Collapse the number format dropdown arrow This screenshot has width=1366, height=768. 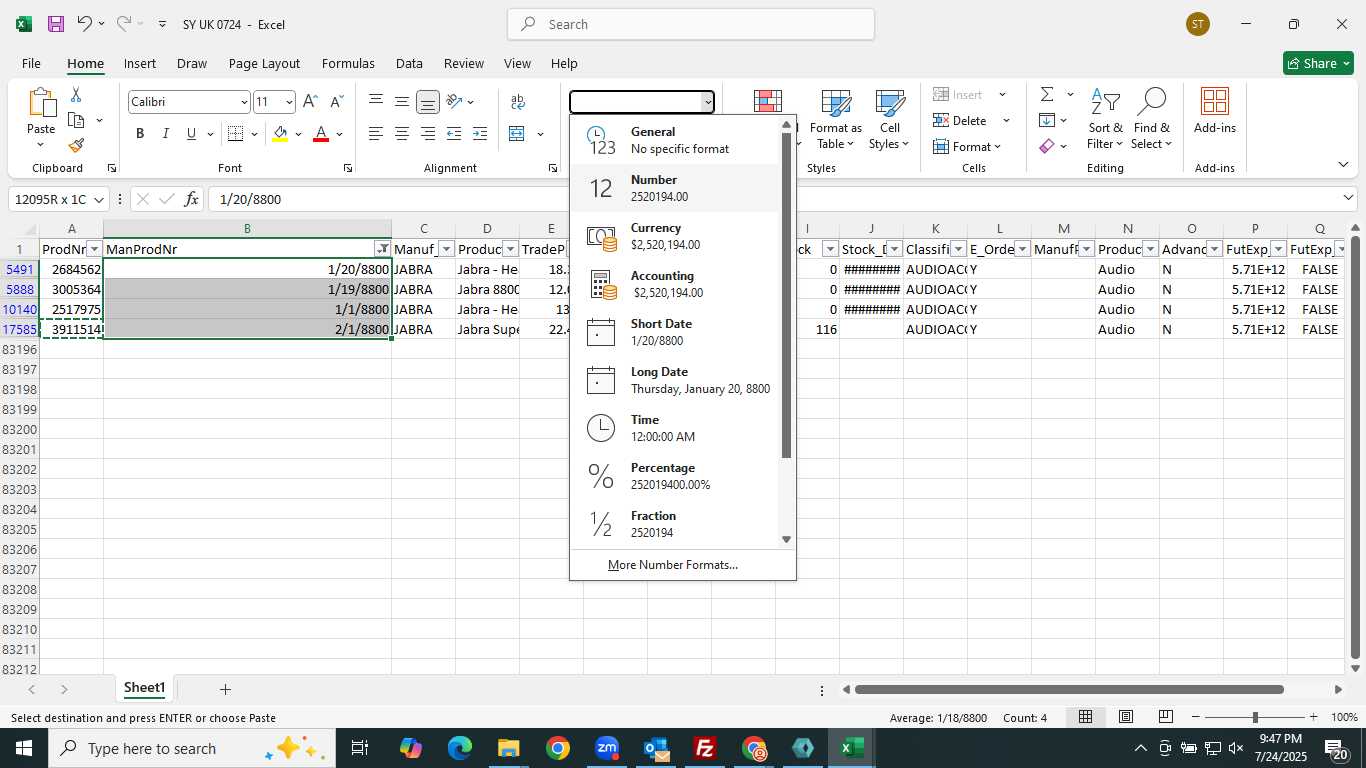tap(707, 102)
